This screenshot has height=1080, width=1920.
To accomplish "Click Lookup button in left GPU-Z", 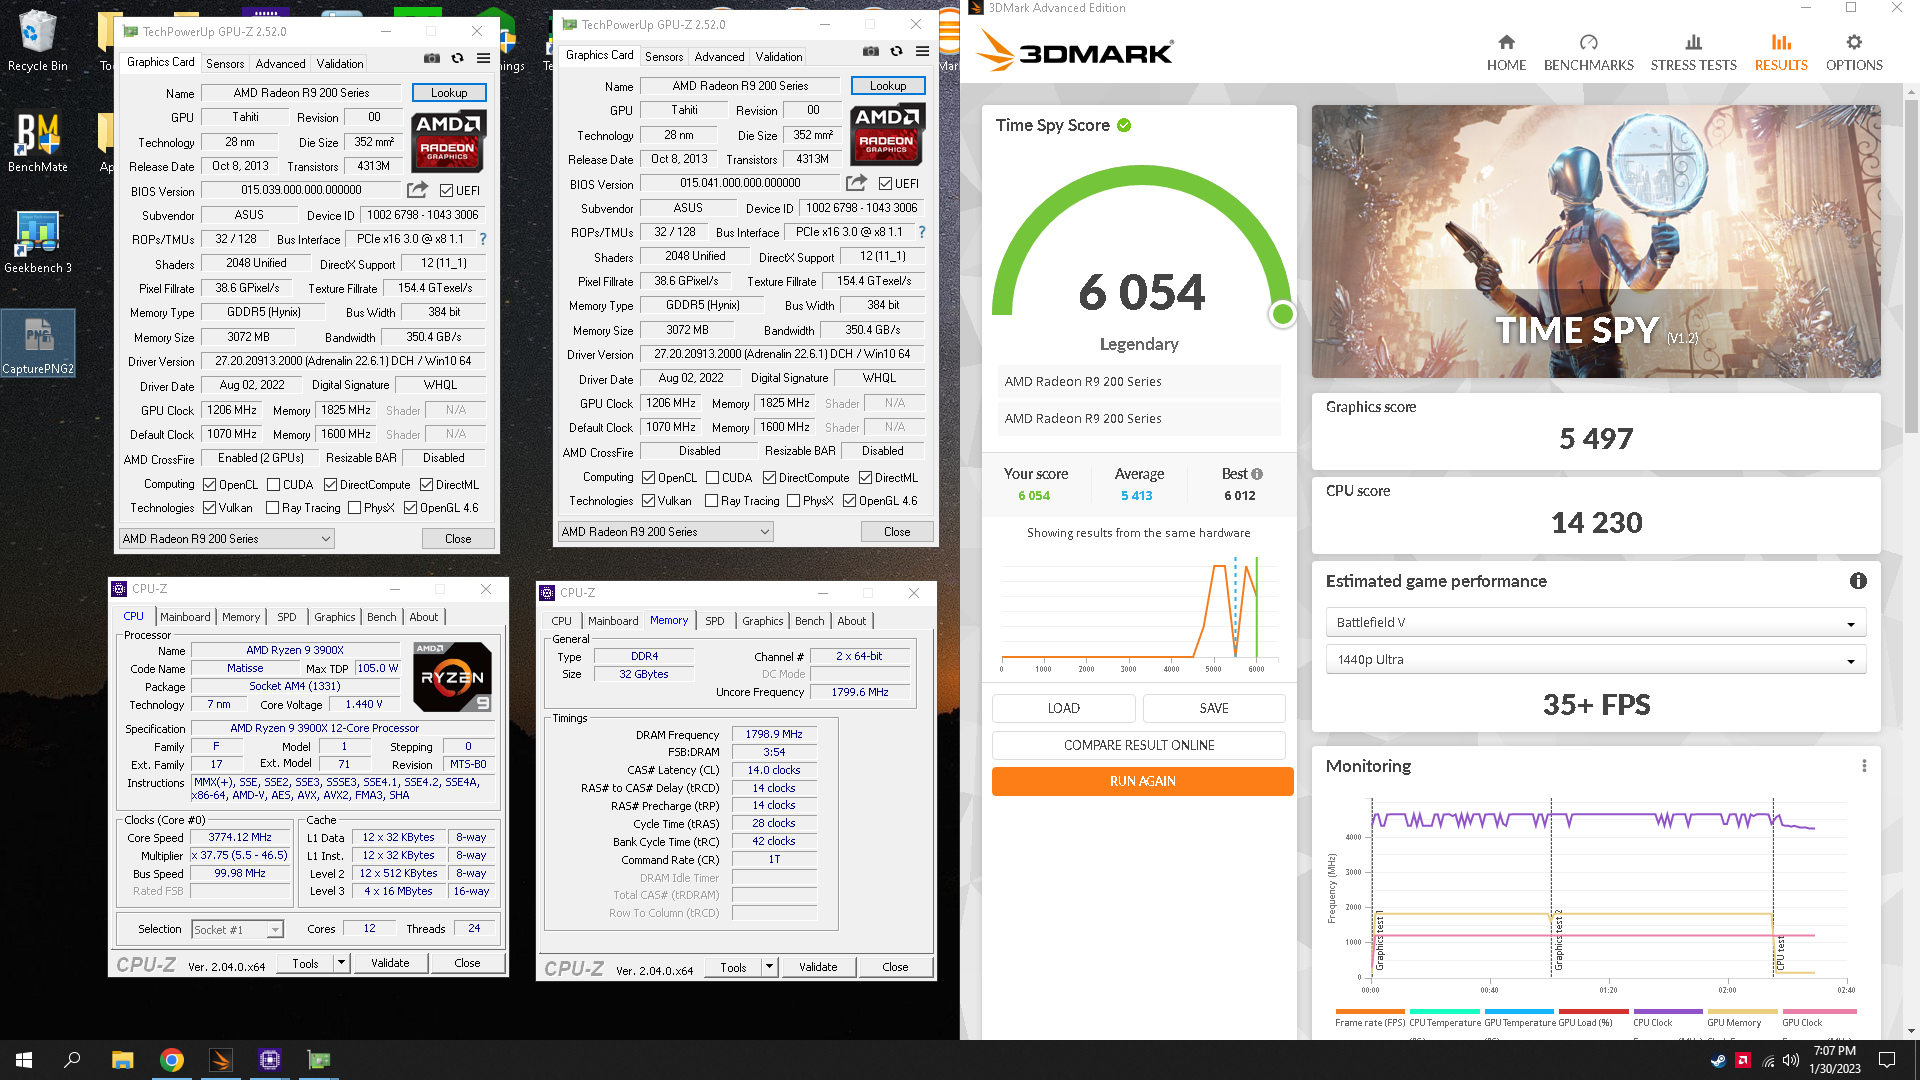I will point(449,93).
